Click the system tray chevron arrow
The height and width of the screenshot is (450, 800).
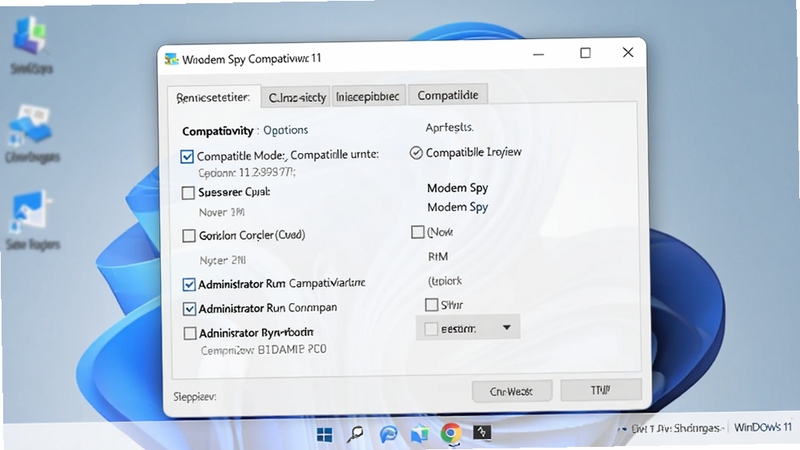pos(622,429)
